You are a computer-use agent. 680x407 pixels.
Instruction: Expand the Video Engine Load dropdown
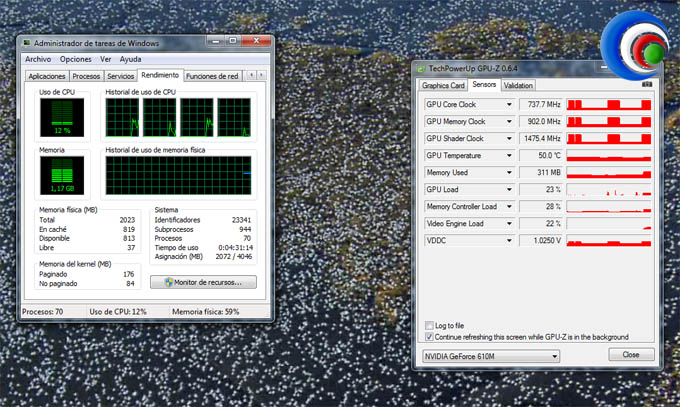[509, 223]
